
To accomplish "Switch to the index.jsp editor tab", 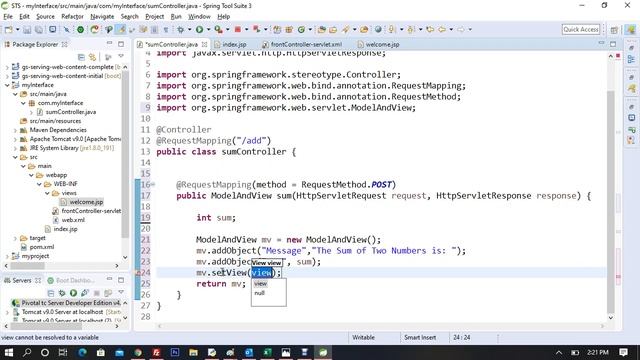I will (x=231, y=44).
